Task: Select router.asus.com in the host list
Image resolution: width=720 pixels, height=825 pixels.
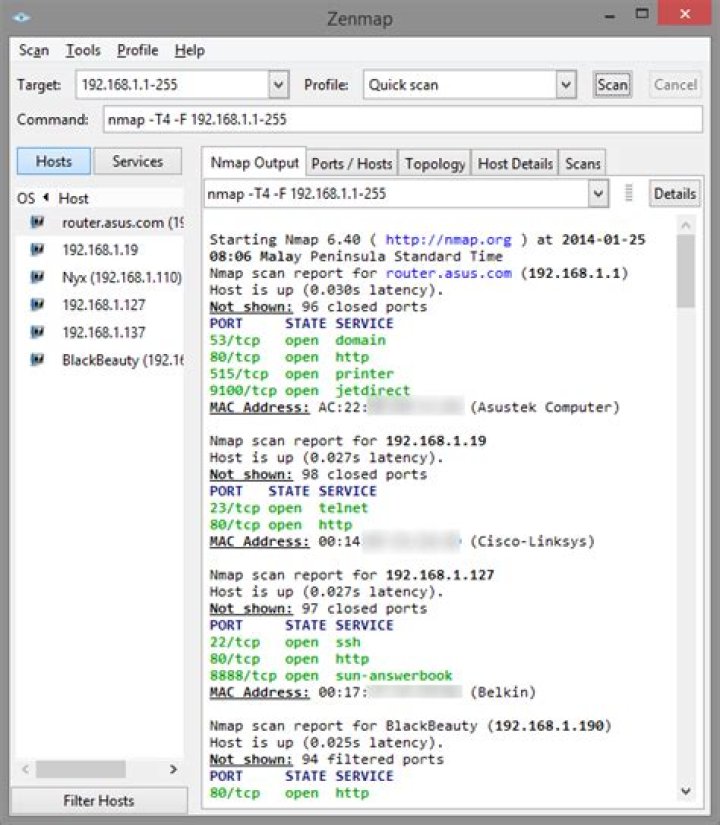Action: click(x=100, y=223)
